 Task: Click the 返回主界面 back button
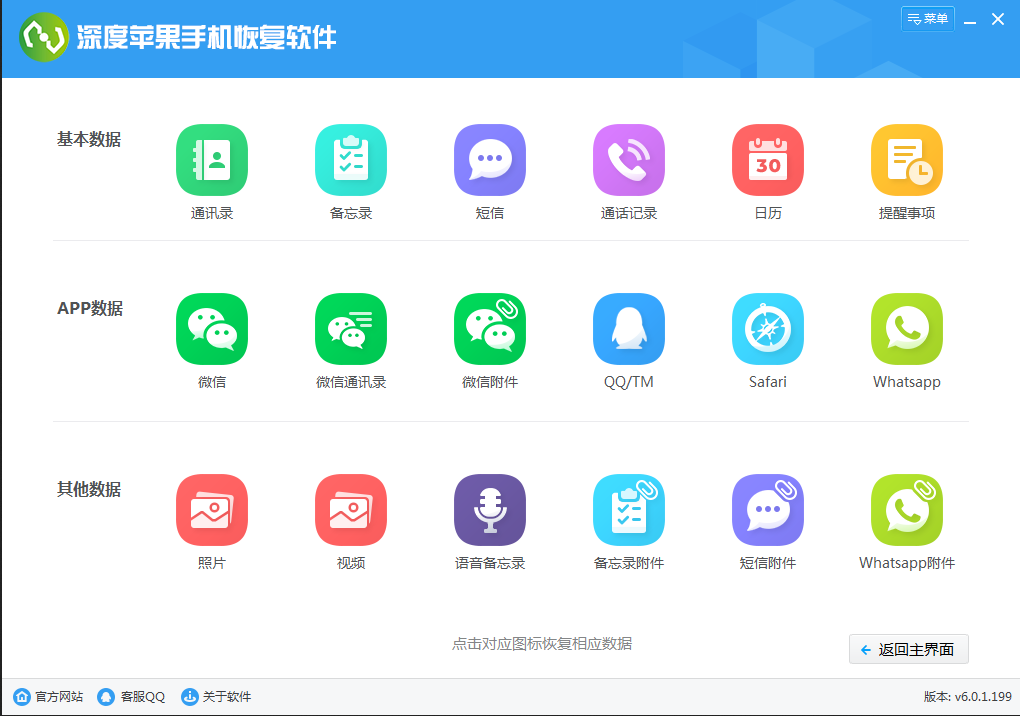908,649
